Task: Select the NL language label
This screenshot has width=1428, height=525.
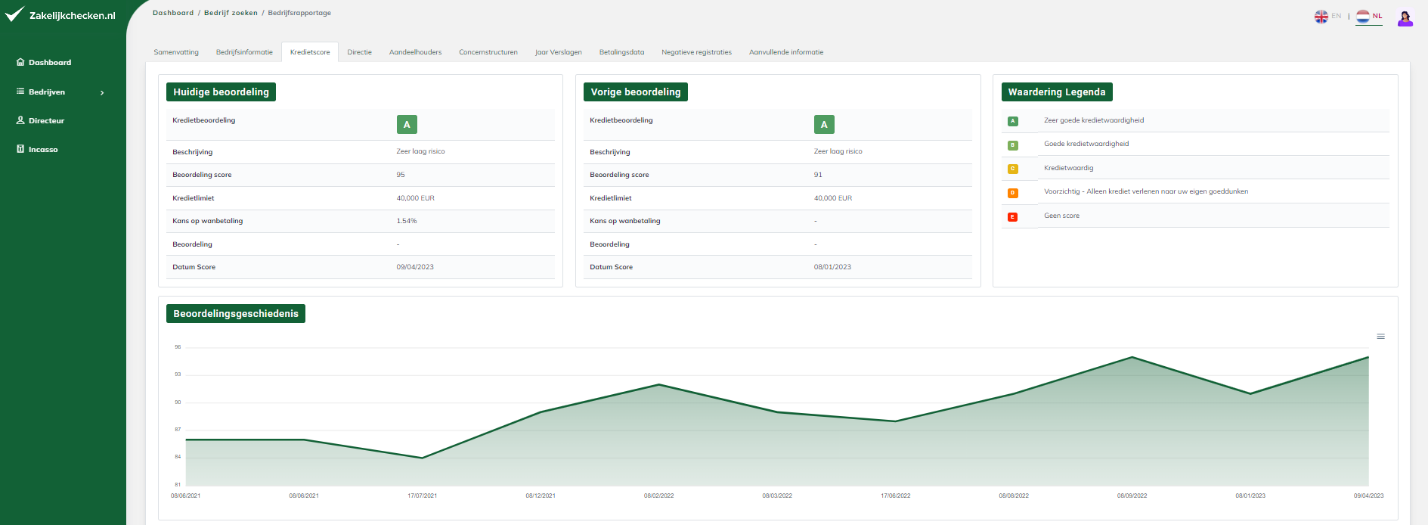Action: [1377, 16]
